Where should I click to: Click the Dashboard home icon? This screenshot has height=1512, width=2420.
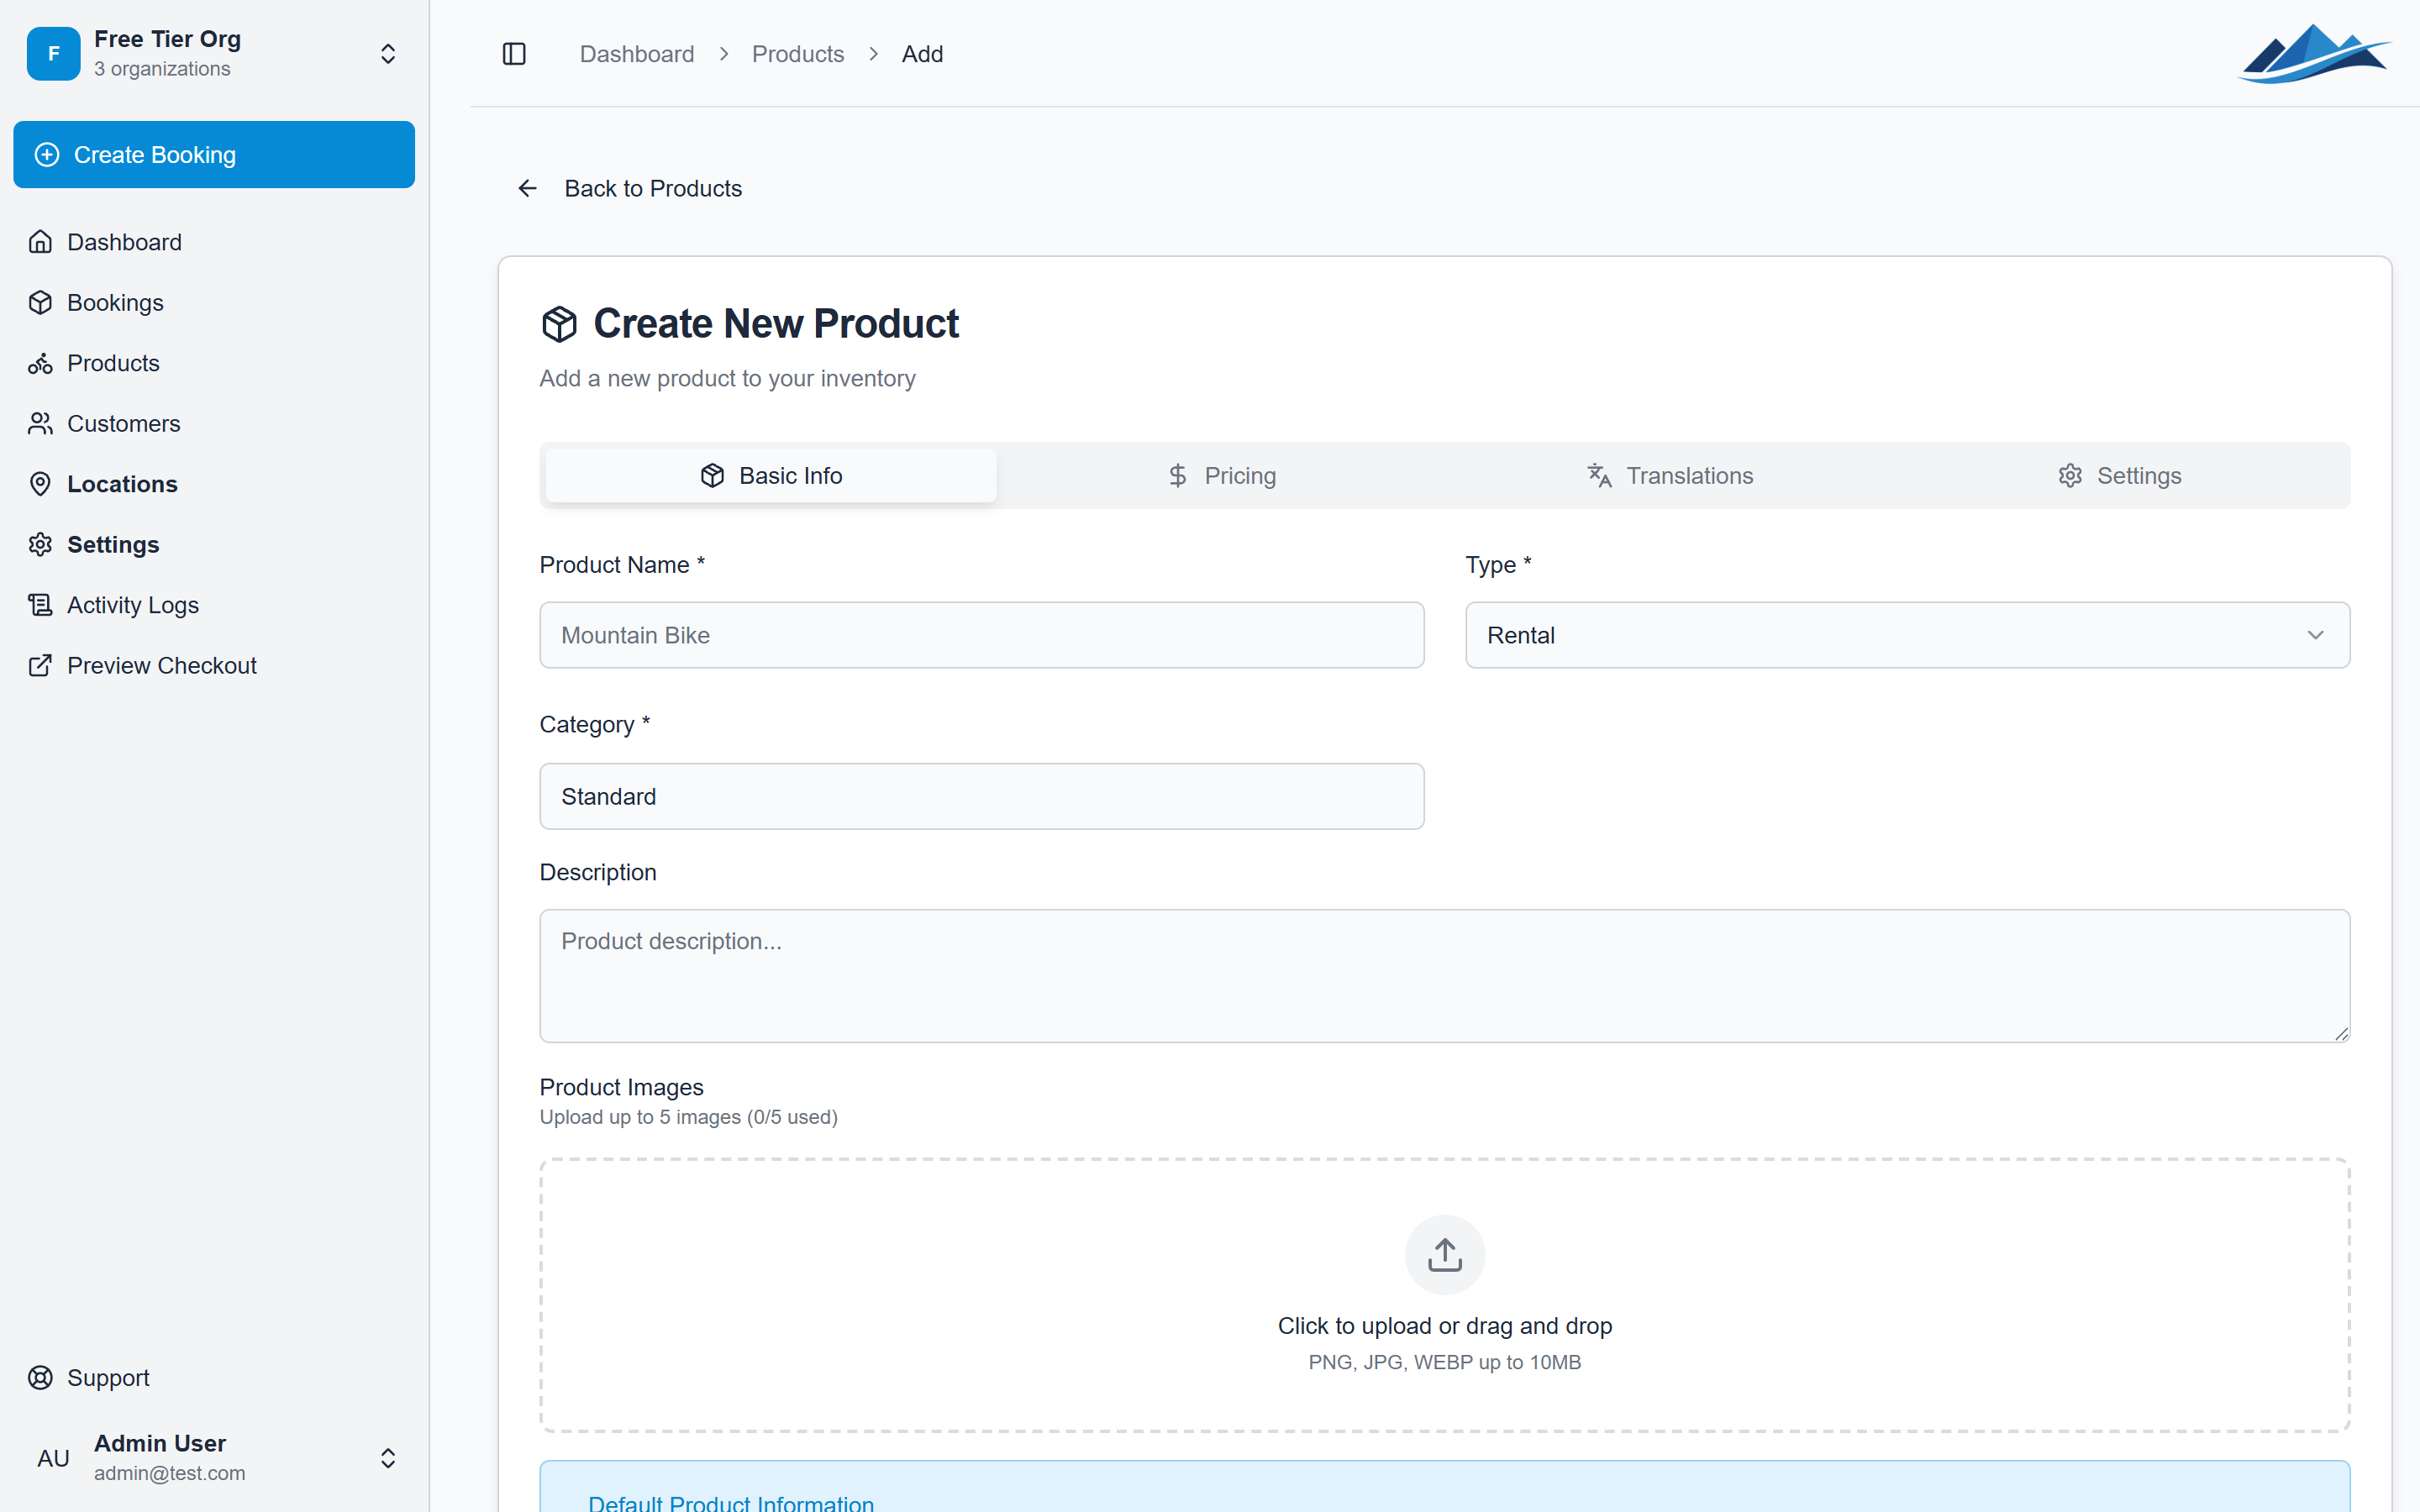[x=40, y=242]
